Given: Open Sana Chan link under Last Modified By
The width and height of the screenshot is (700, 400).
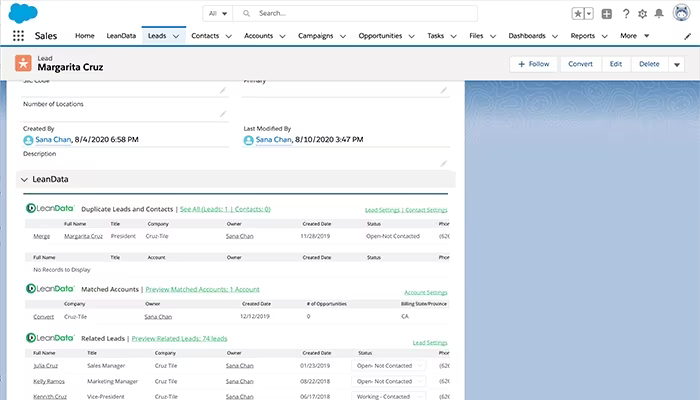Looking at the screenshot, I should (274, 140).
